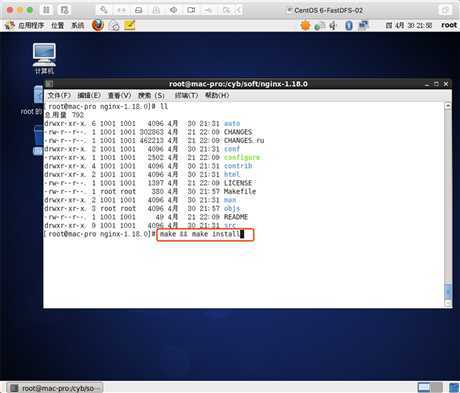Click the terminal window menu icon in the title bar
The height and width of the screenshot is (393, 460).
pos(49,84)
